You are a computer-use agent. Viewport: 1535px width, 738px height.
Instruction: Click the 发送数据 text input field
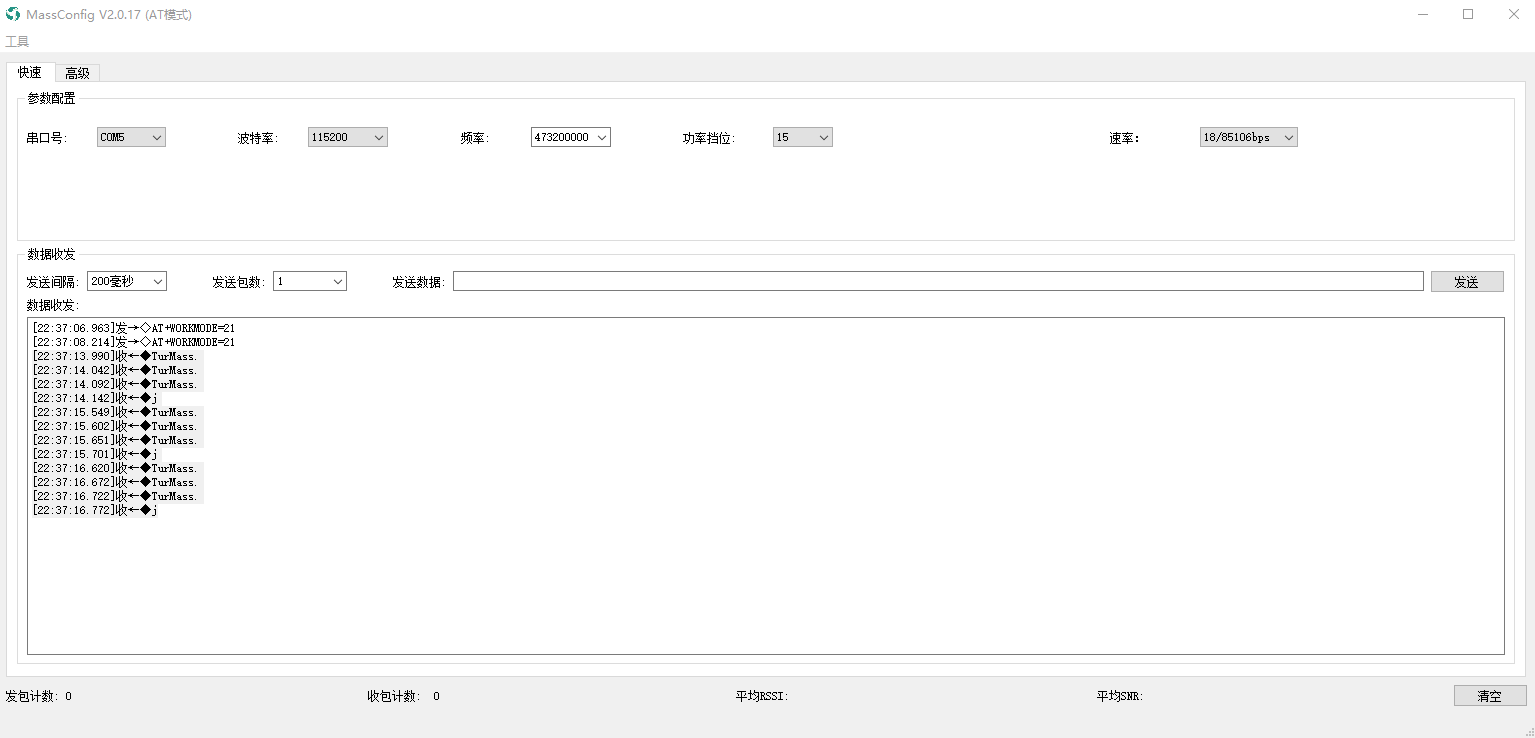coord(938,282)
